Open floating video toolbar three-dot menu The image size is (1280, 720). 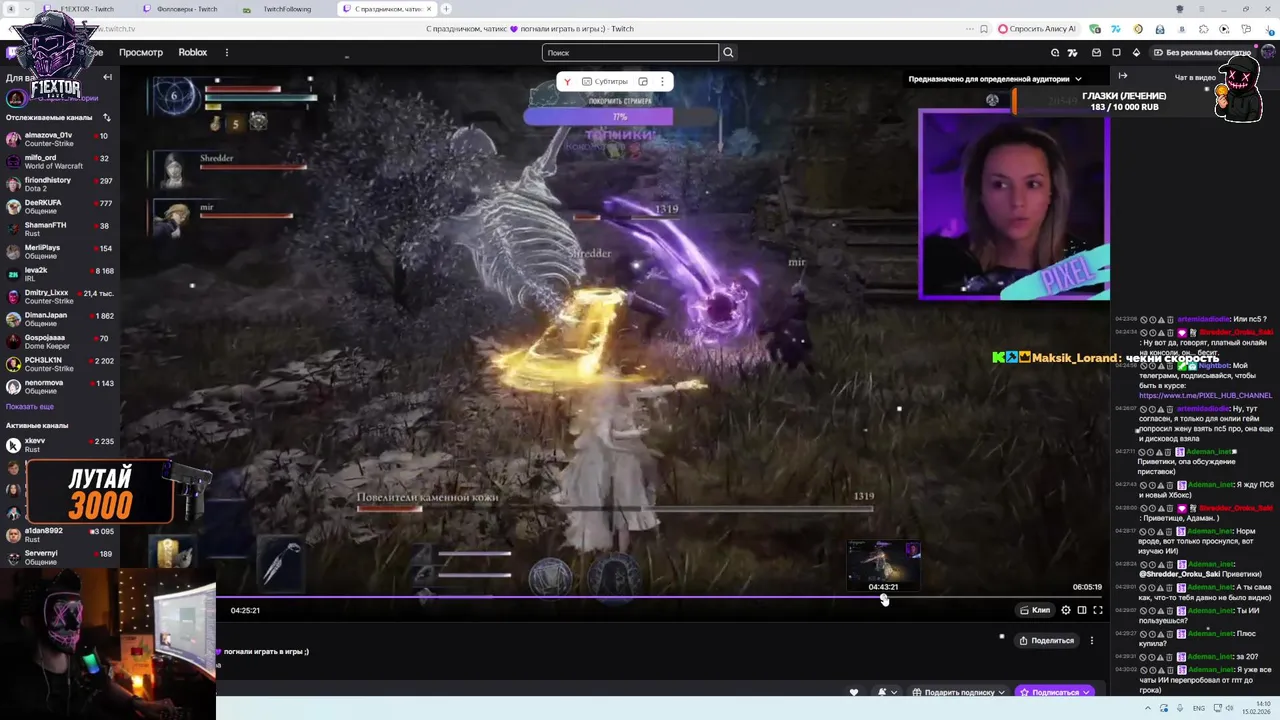pyautogui.click(x=662, y=81)
